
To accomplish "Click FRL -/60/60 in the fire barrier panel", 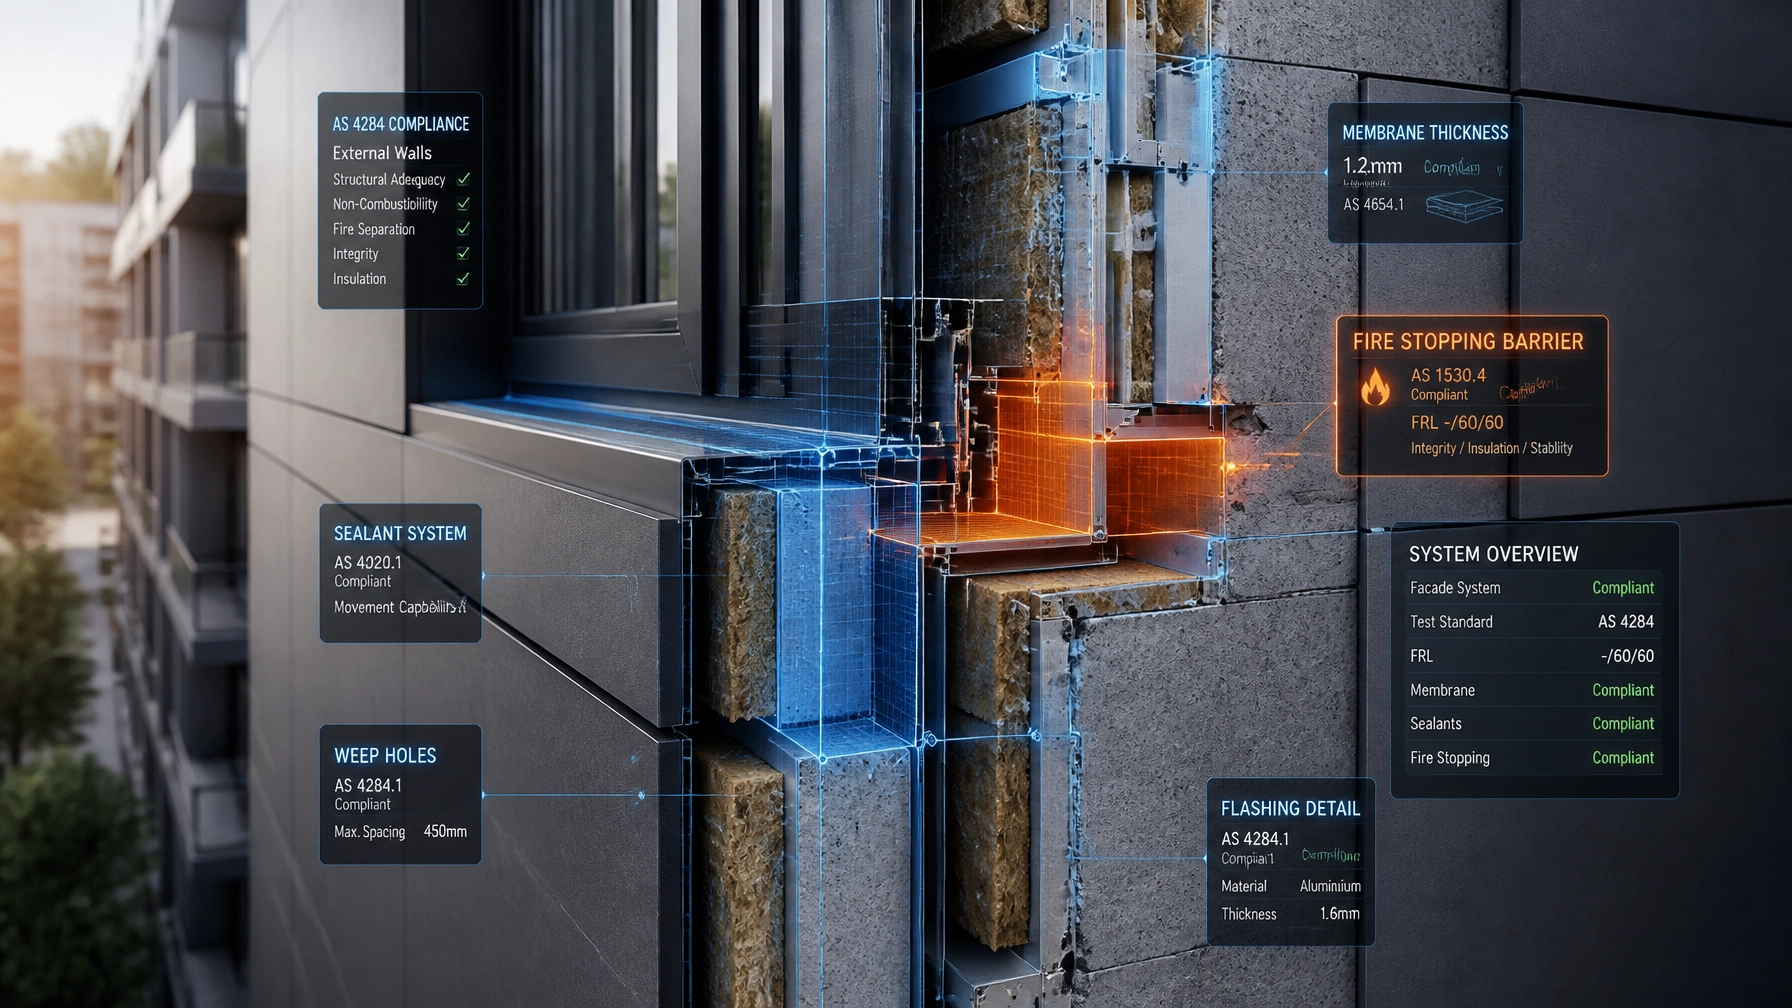I will click(1457, 422).
